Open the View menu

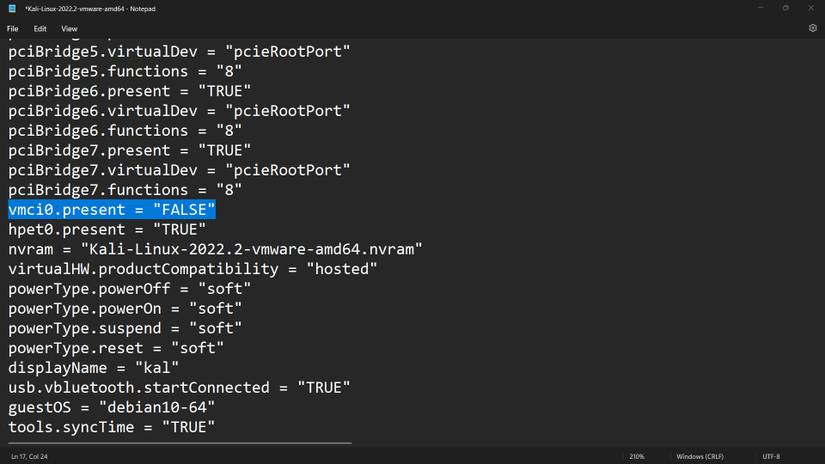pyautogui.click(x=69, y=29)
